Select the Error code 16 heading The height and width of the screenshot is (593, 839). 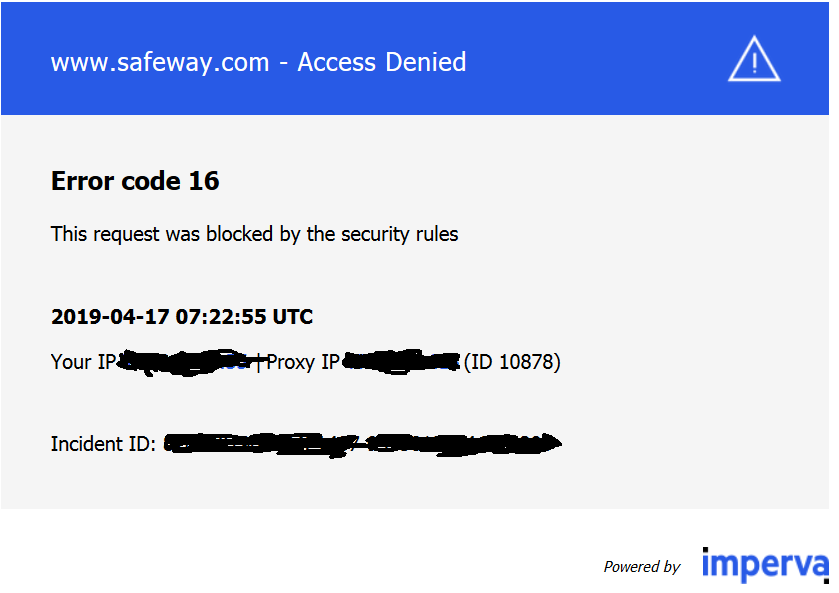click(135, 181)
